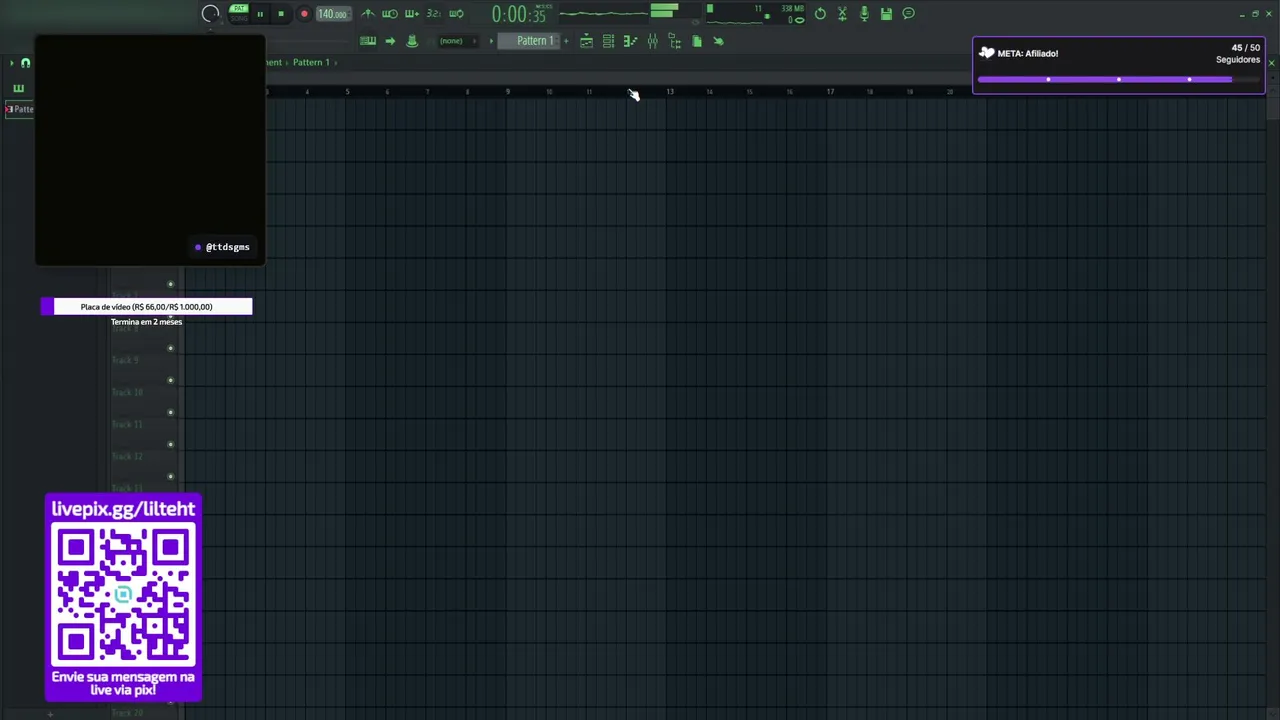This screenshot has height=720, width=1280.
Task: Click the main volume knob at top left
Action: (x=210, y=14)
